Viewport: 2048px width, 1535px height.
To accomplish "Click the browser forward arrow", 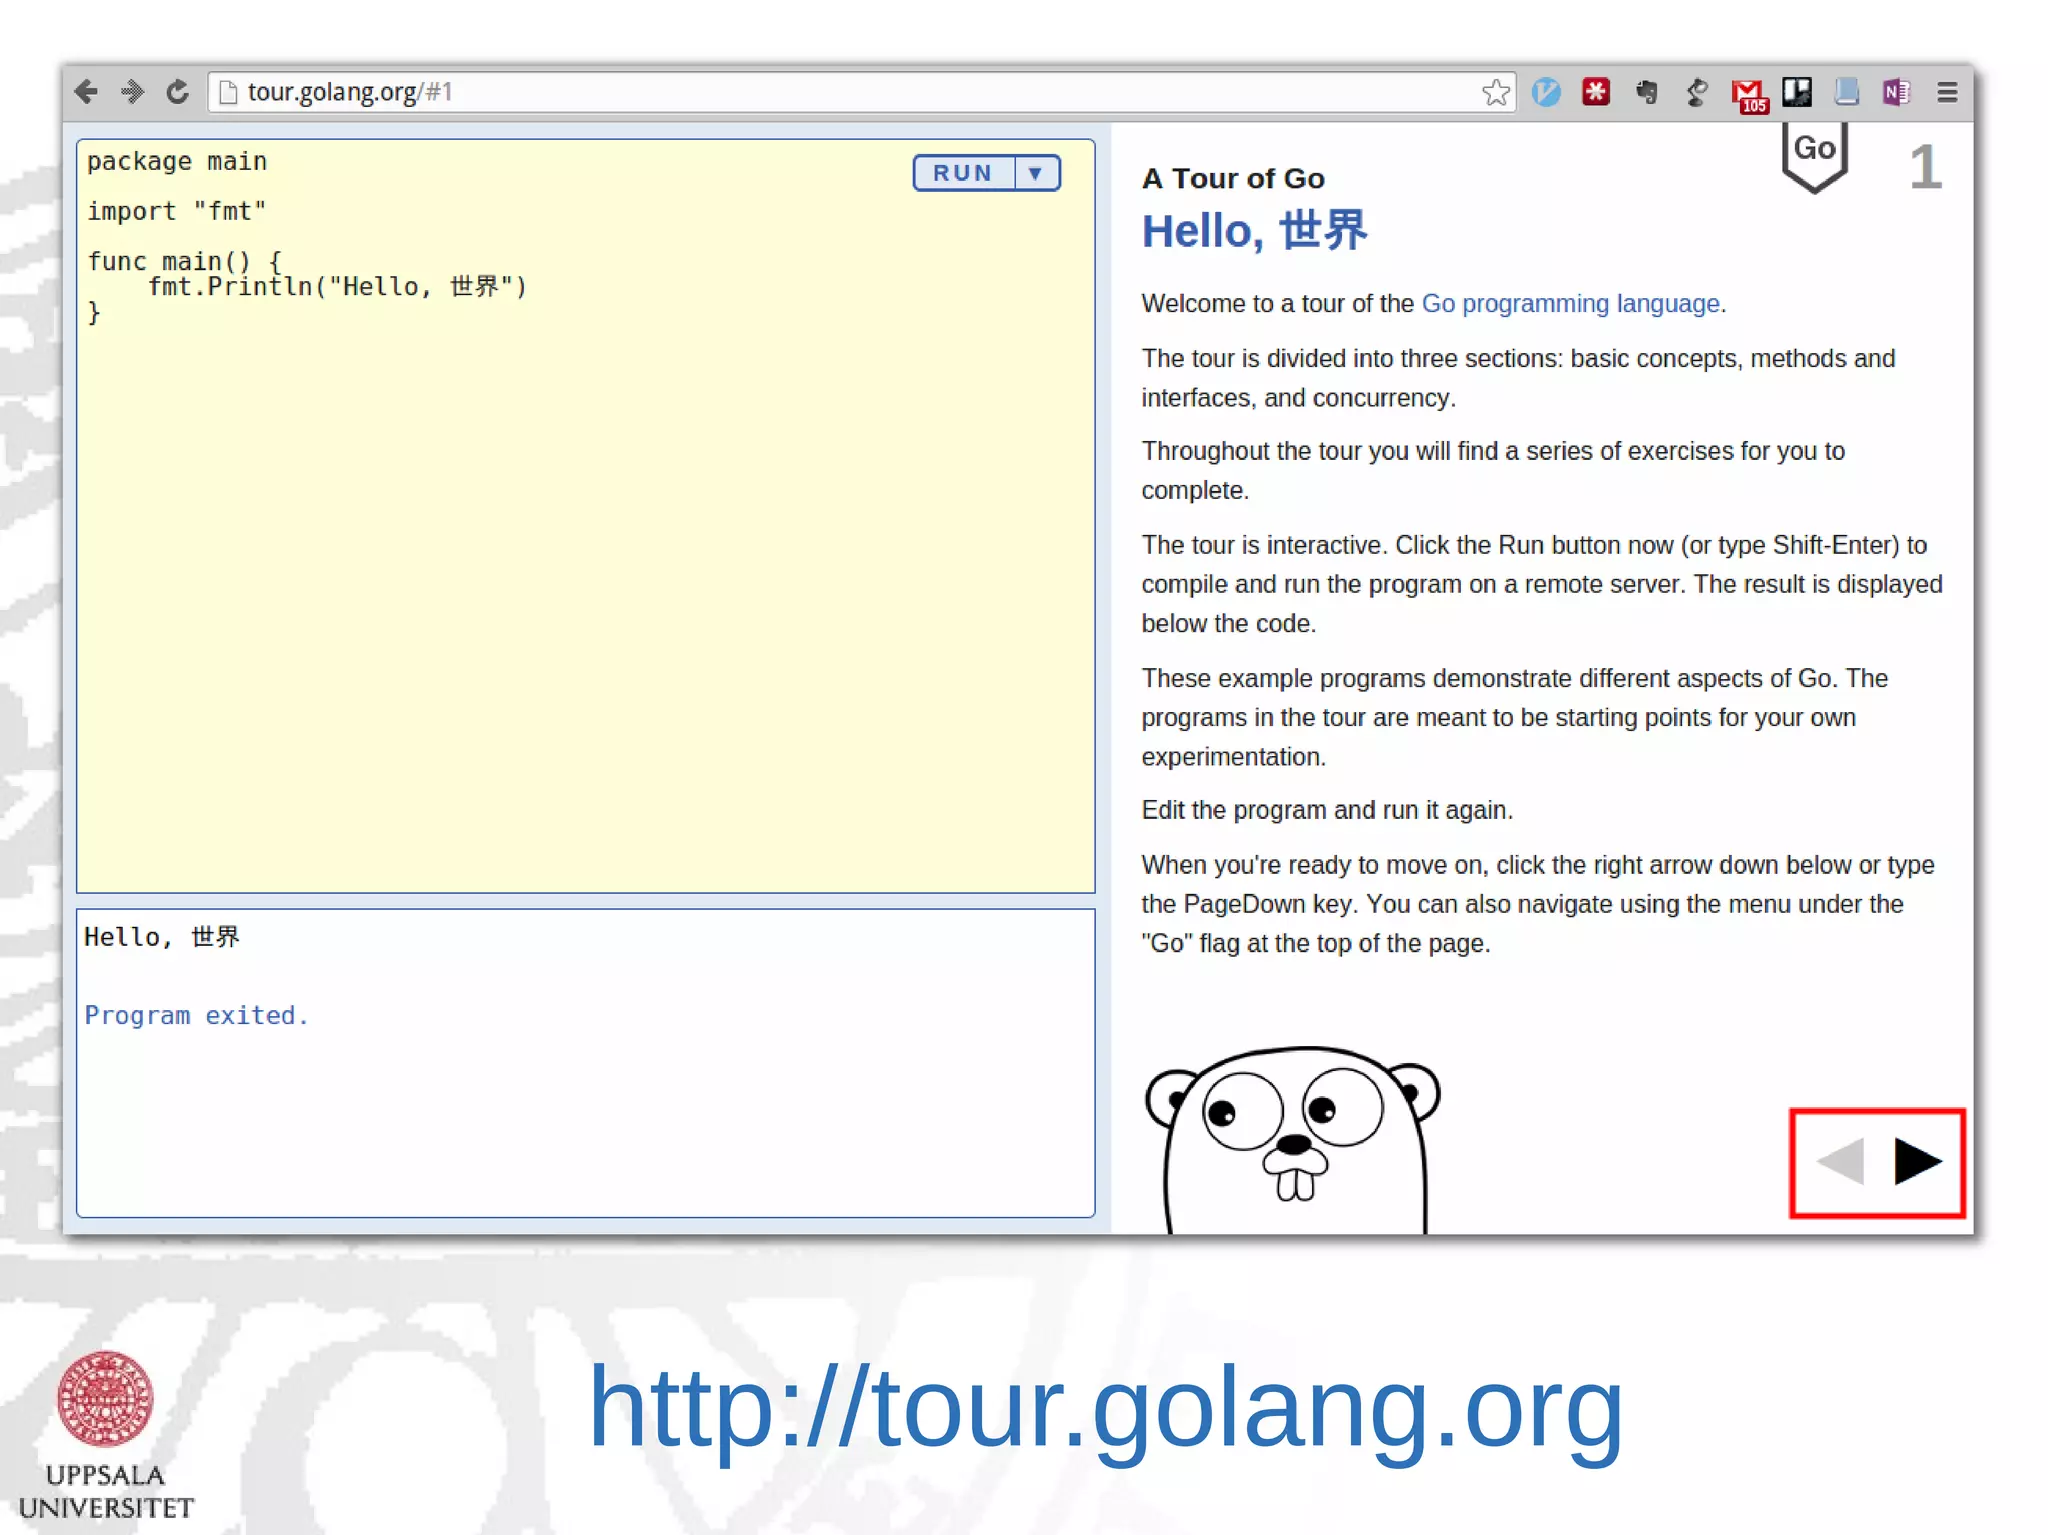I will pos(132,92).
